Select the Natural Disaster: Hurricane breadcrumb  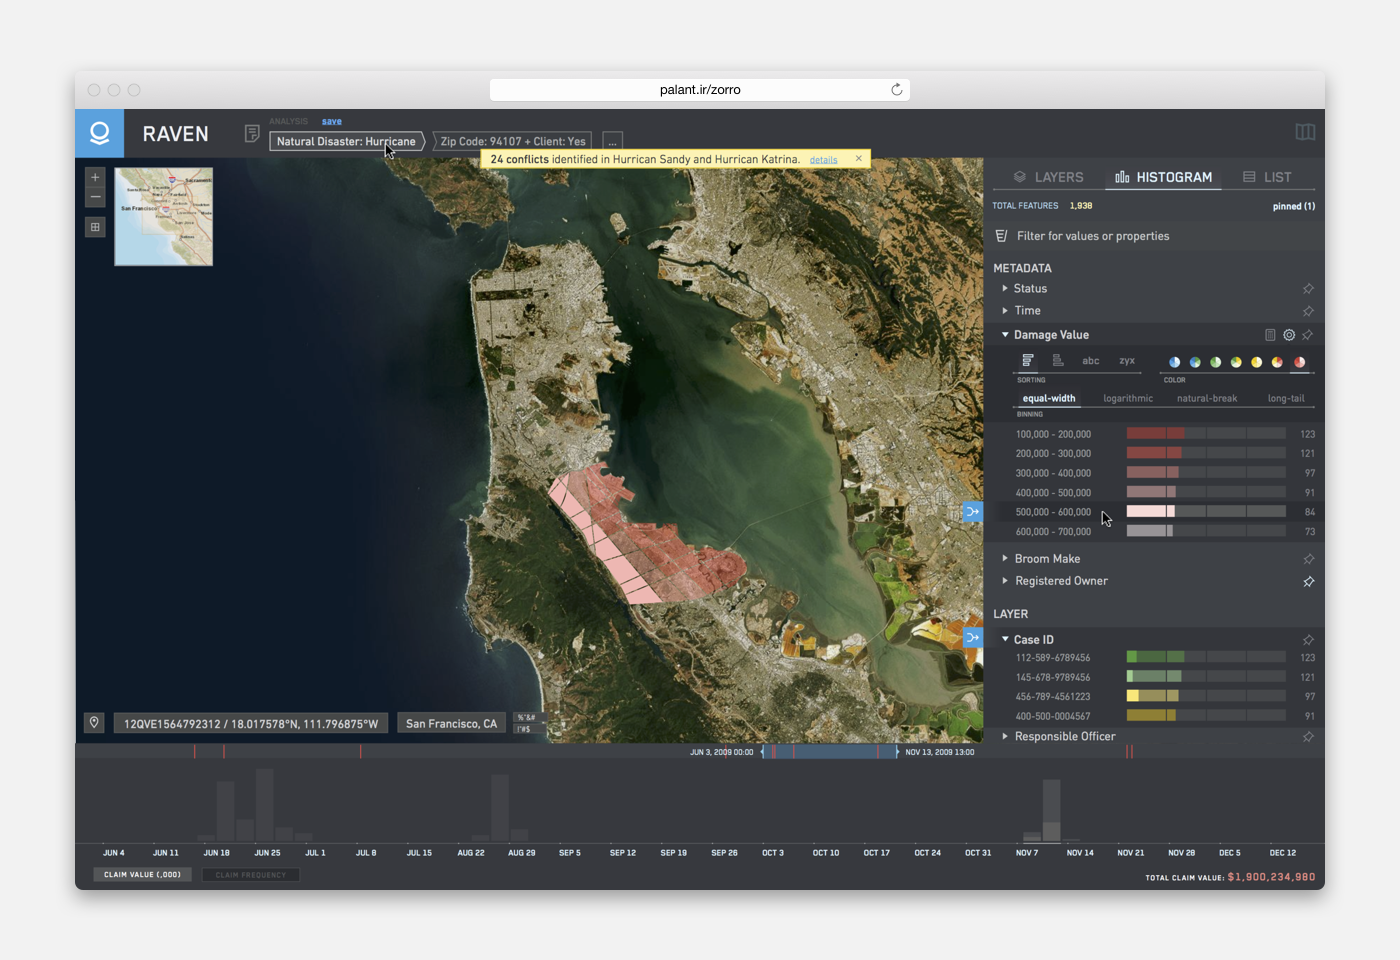[346, 141]
